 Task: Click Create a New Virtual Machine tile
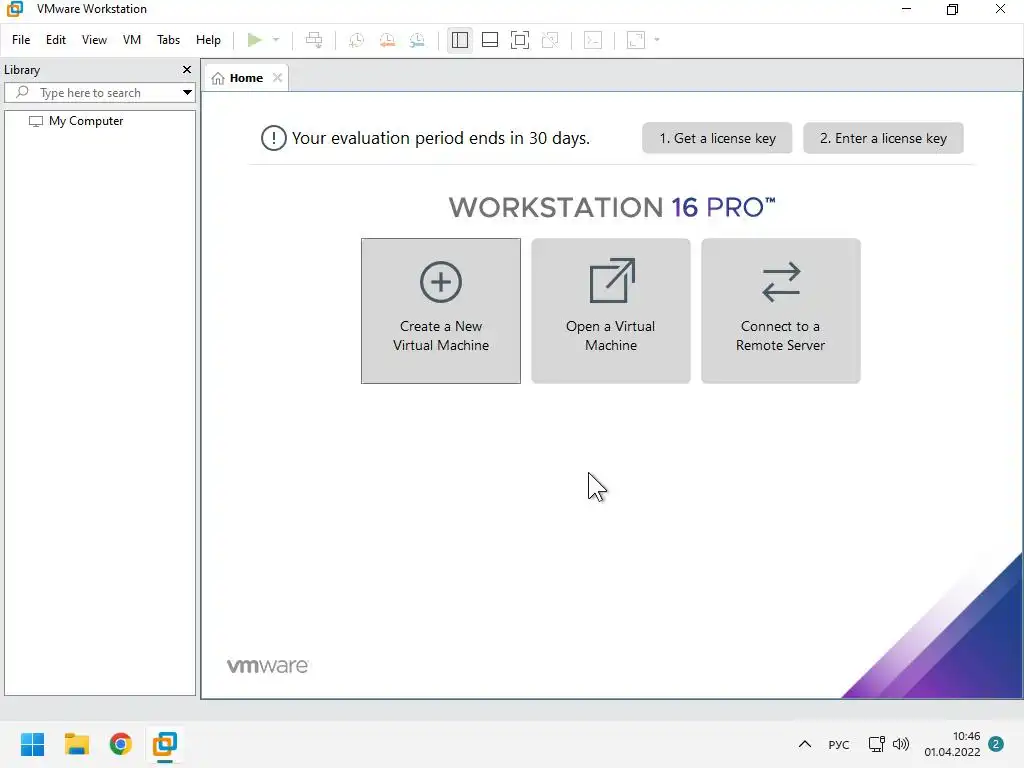pos(441,311)
